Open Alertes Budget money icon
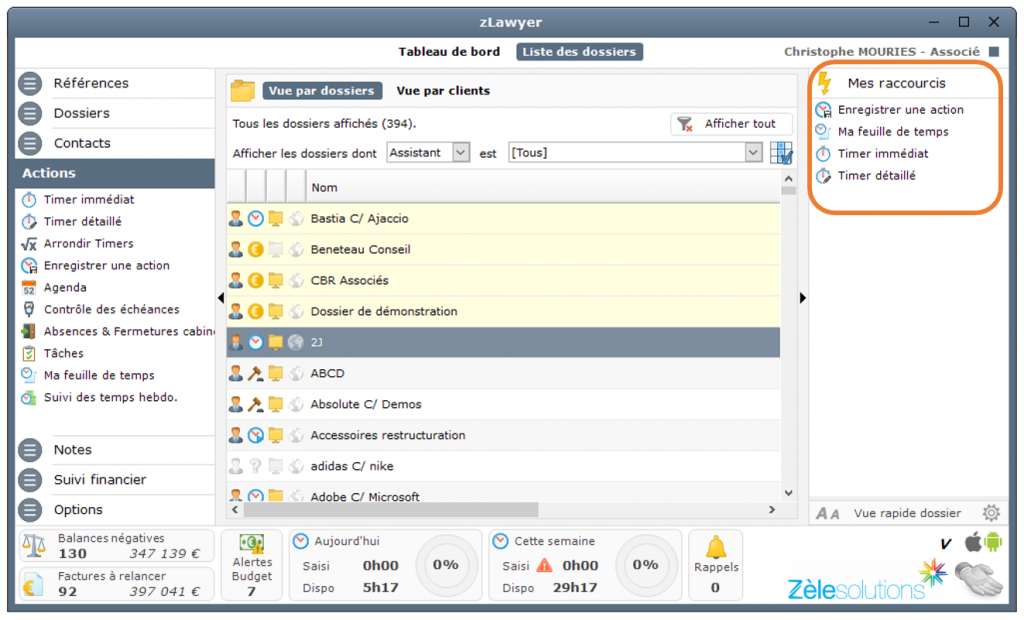Screen dimensions: 1024x620 coord(251,544)
